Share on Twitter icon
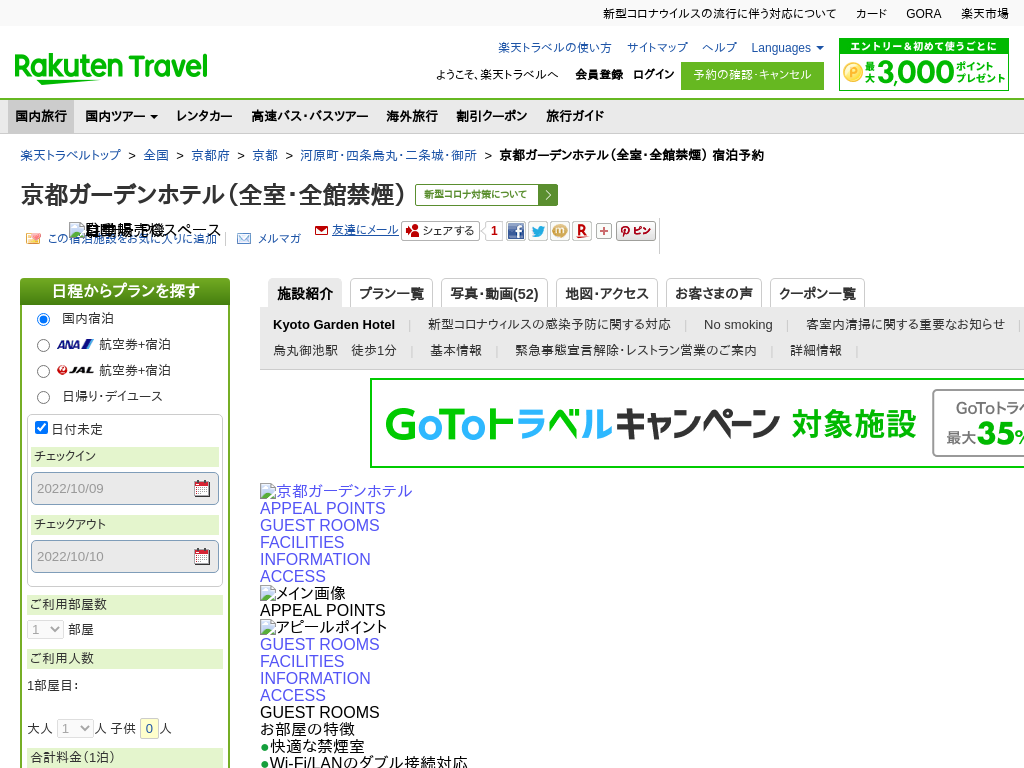This screenshot has width=1024, height=768. point(538,231)
